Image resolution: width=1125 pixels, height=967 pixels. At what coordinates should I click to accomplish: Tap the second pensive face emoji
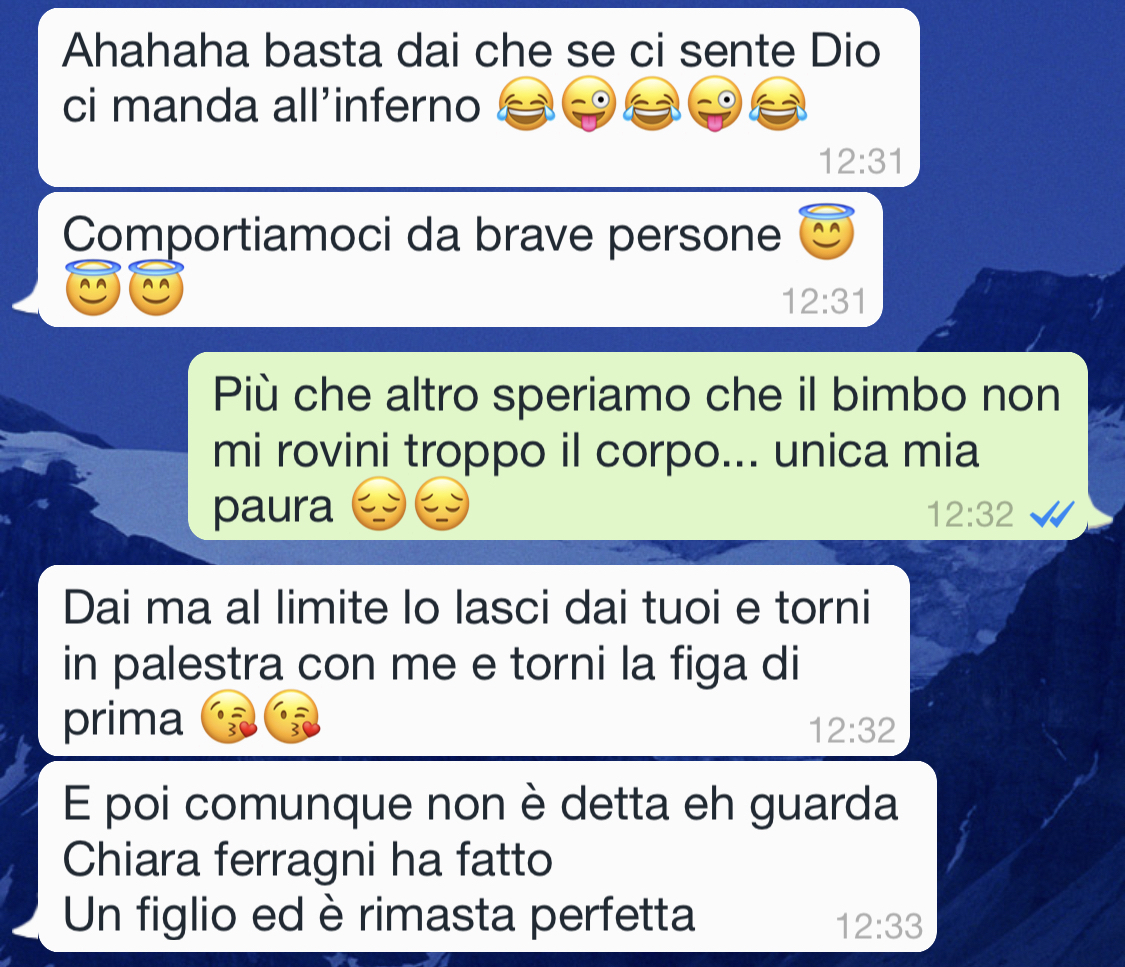tap(442, 504)
